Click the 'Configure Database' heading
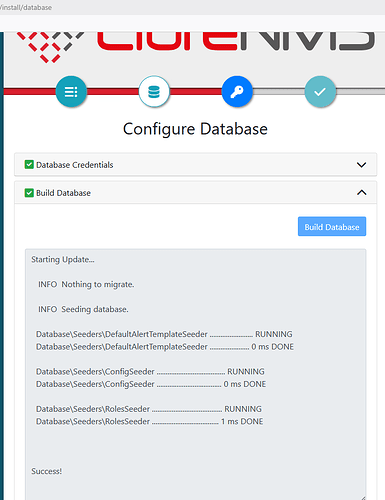This screenshot has width=385, height=500. tap(195, 129)
